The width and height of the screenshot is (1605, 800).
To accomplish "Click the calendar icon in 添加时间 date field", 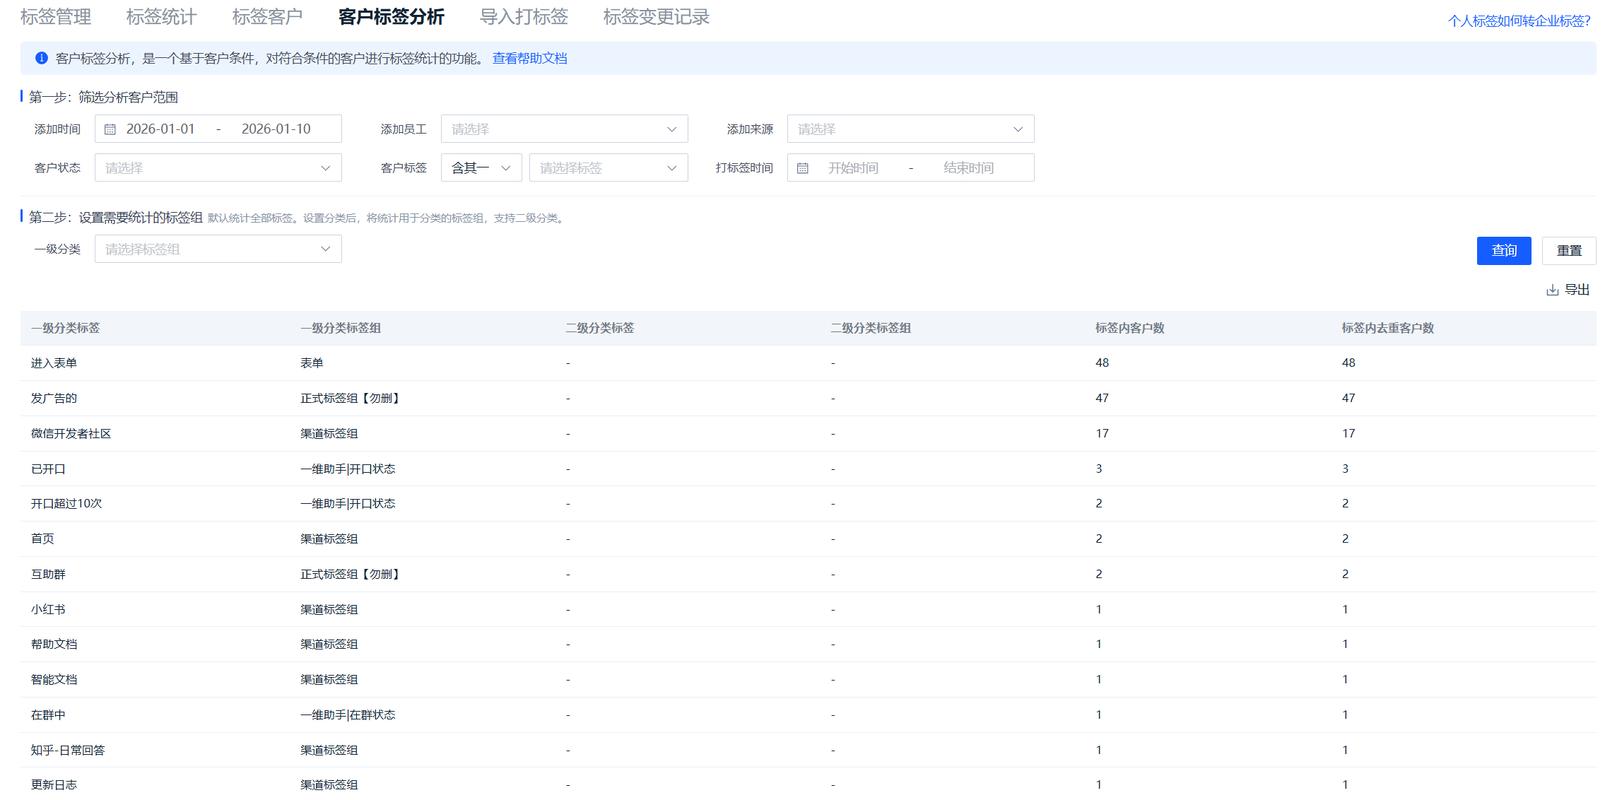I will pyautogui.click(x=110, y=129).
